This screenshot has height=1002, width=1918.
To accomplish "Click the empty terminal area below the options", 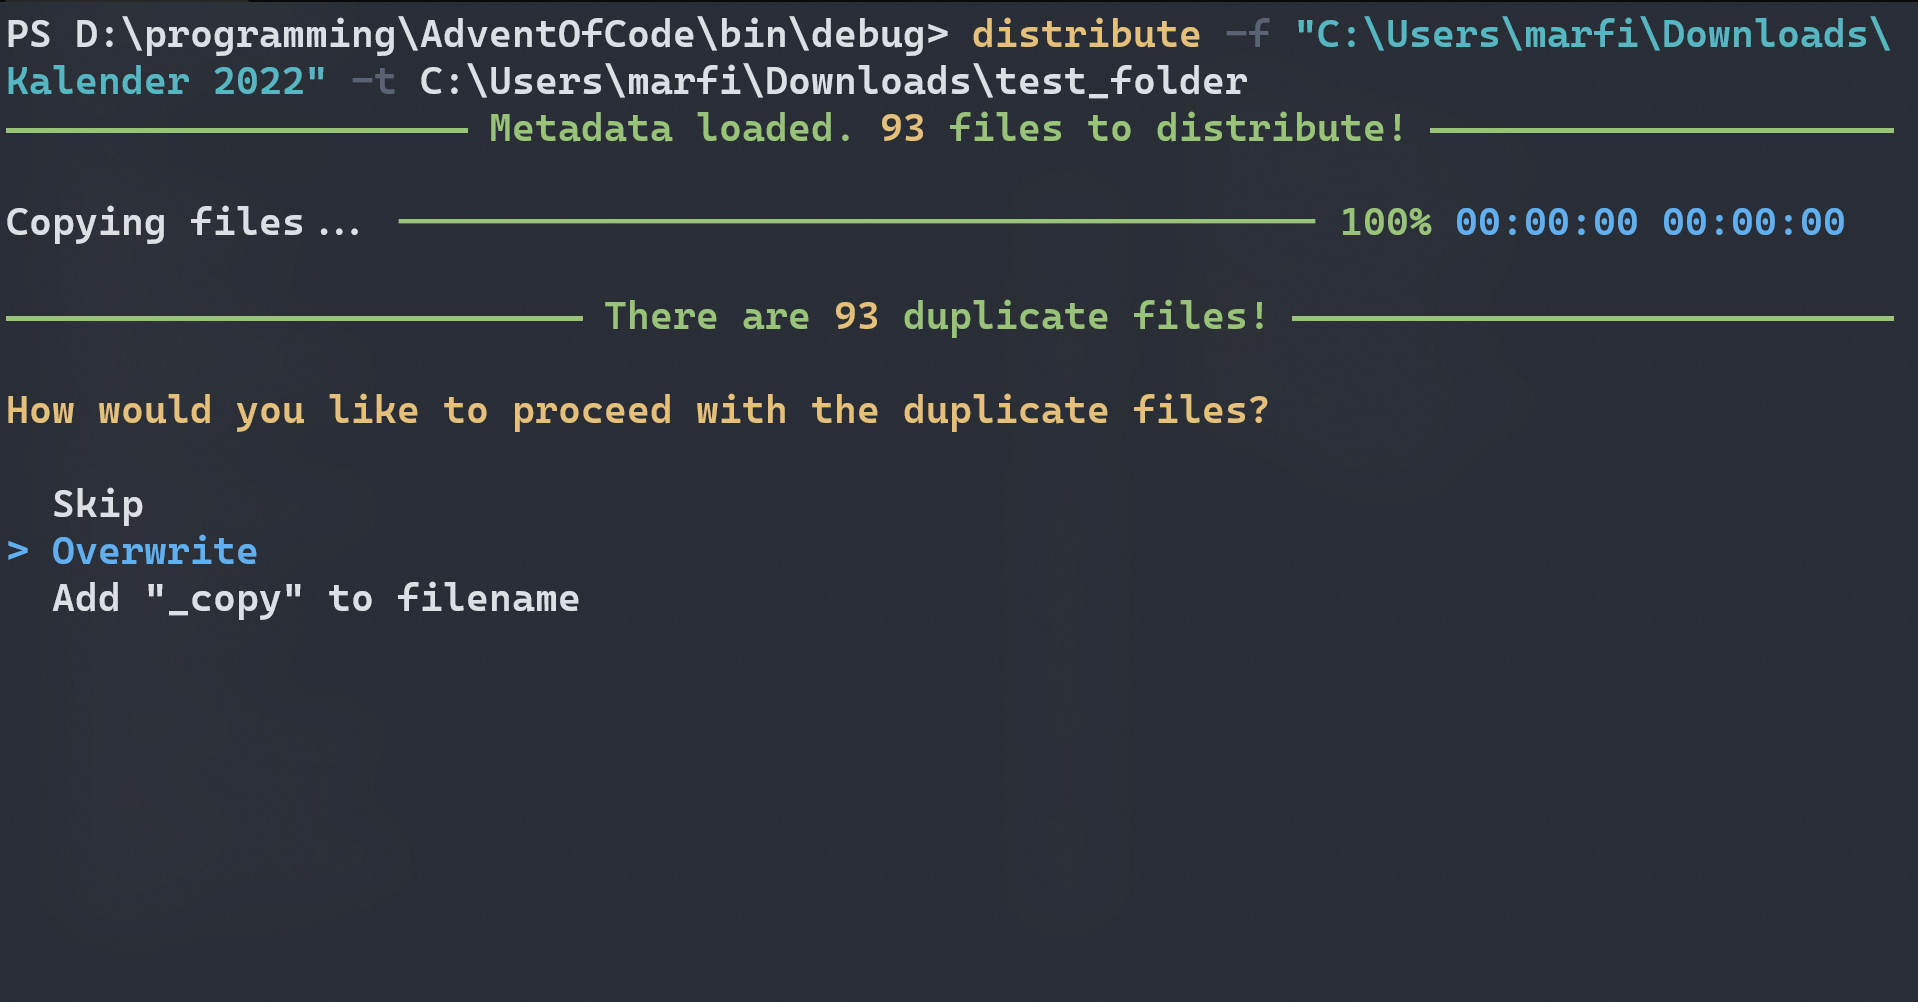I will (x=958, y=800).
